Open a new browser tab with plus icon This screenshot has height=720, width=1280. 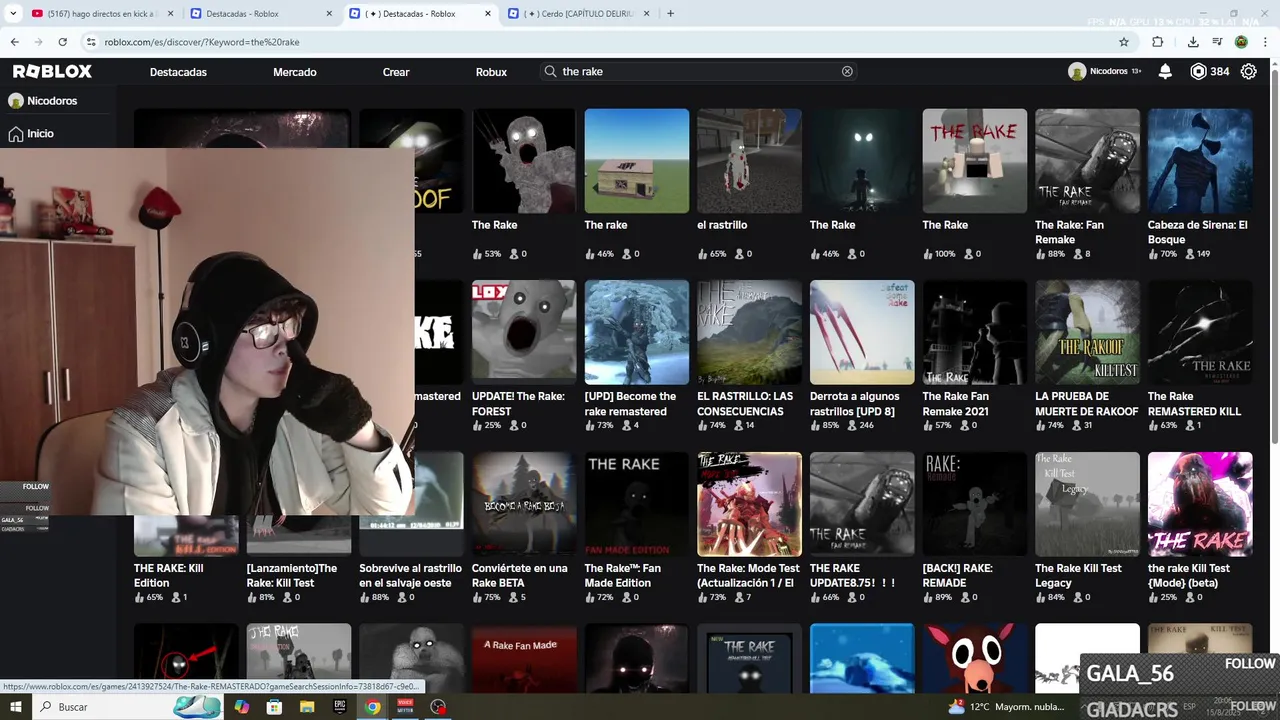click(x=670, y=13)
